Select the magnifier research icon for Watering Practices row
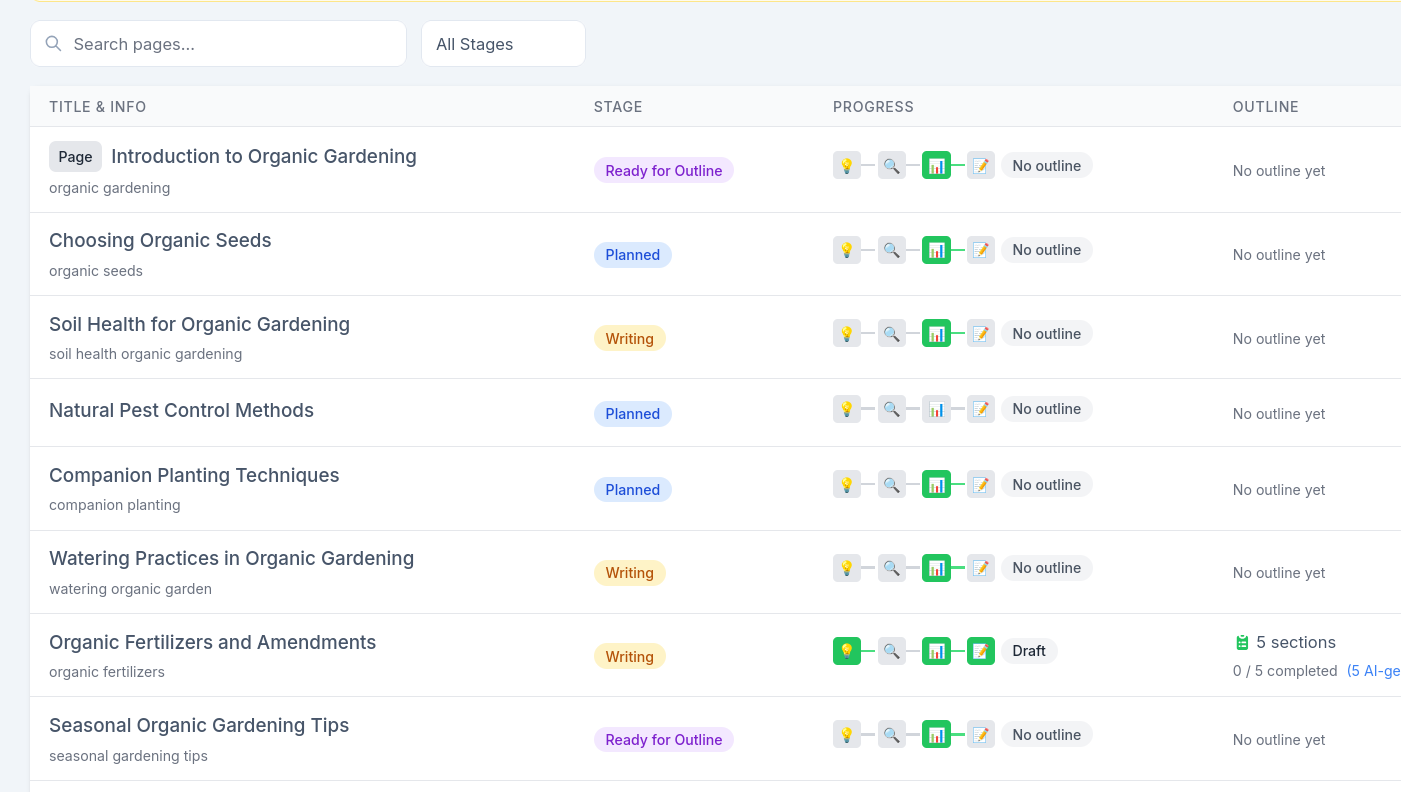Image resolution: width=1401 pixels, height=792 pixels. (891, 567)
